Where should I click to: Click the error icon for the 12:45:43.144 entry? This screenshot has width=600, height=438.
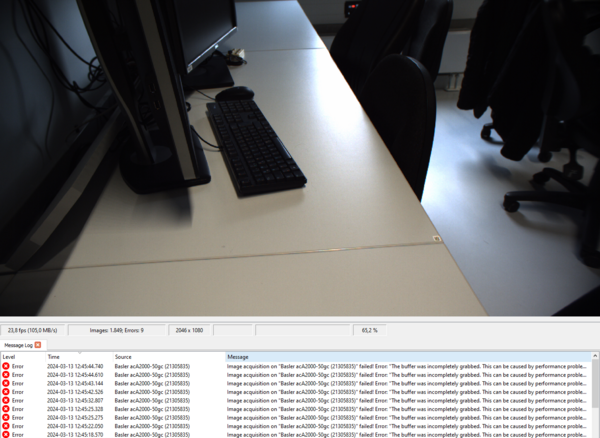[x=6, y=383]
